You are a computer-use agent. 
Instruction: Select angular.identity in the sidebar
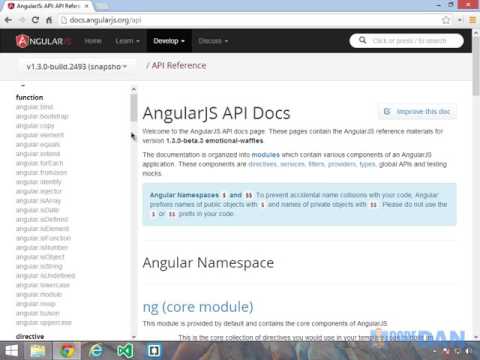coord(39,182)
